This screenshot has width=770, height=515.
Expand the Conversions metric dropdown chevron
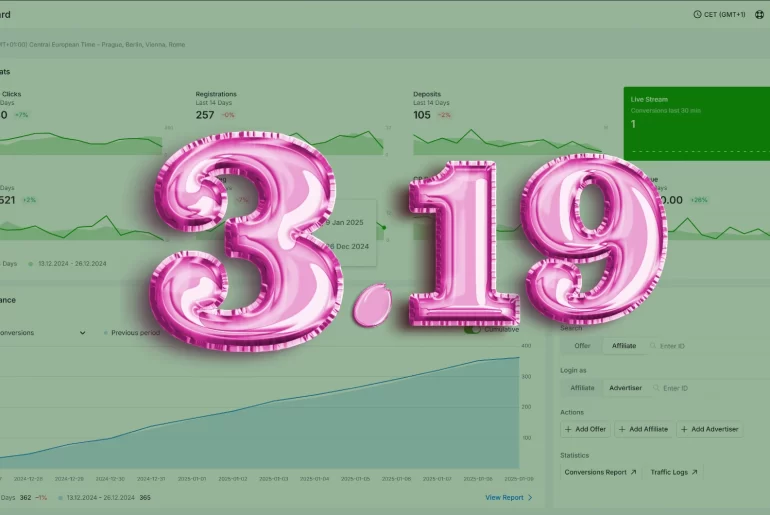82,333
